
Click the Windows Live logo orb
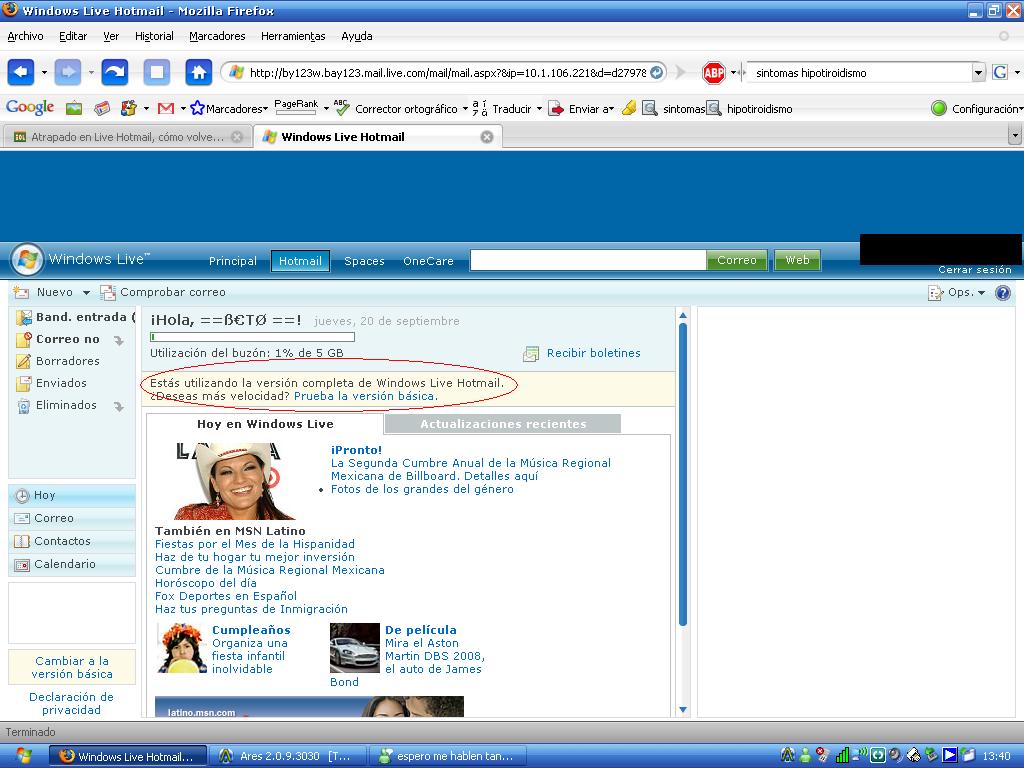point(27,259)
